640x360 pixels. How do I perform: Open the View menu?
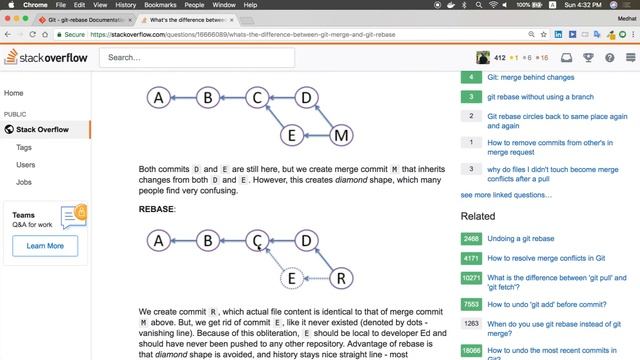[x=100, y=5]
